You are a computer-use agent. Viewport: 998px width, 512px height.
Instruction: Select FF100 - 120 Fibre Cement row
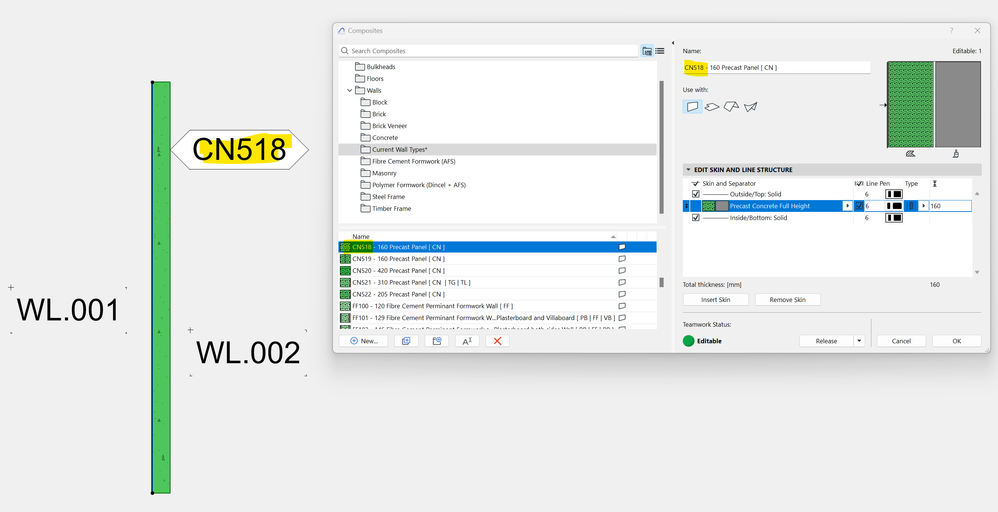498,306
